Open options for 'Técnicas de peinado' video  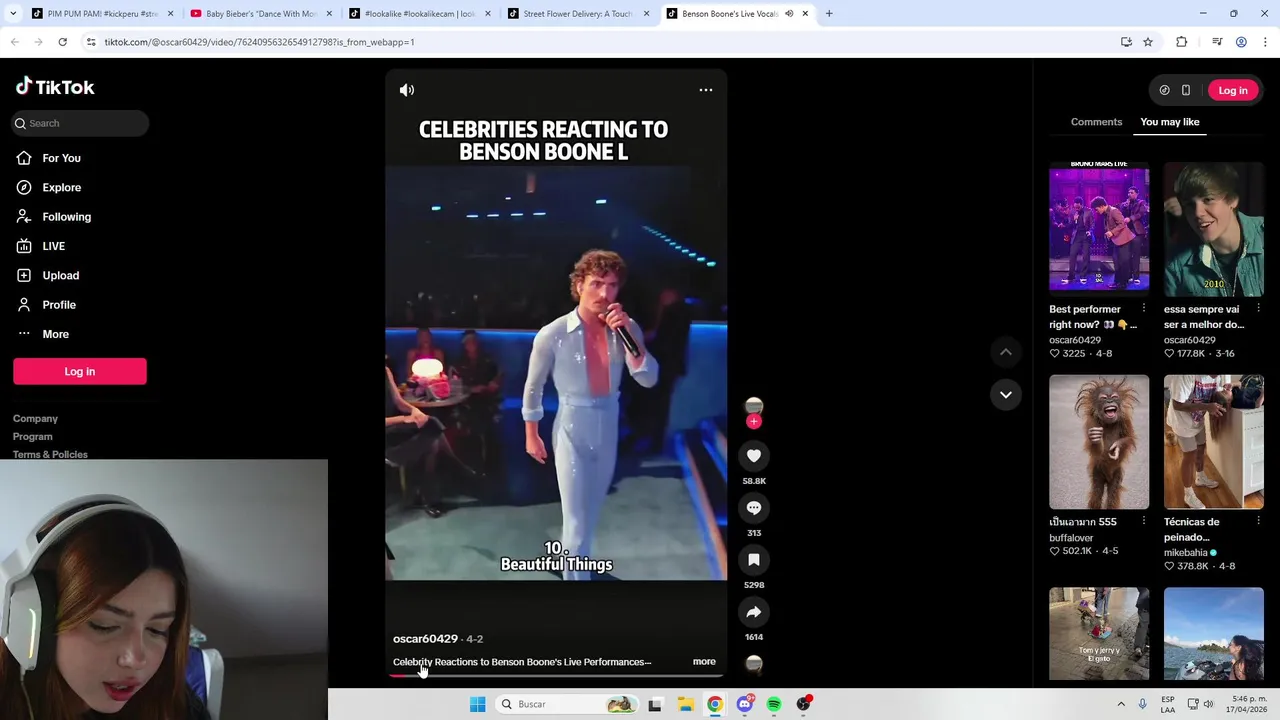[1258, 522]
